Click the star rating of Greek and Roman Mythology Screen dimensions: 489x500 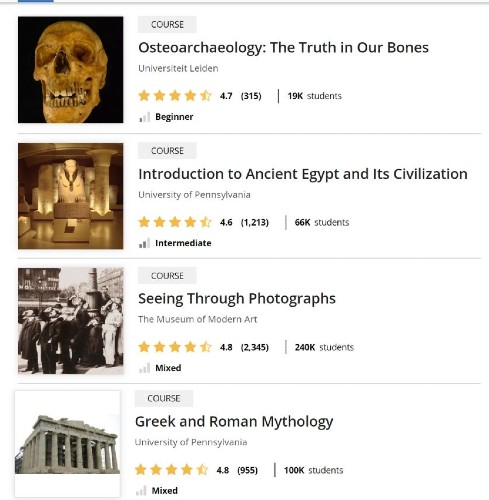coord(171,470)
